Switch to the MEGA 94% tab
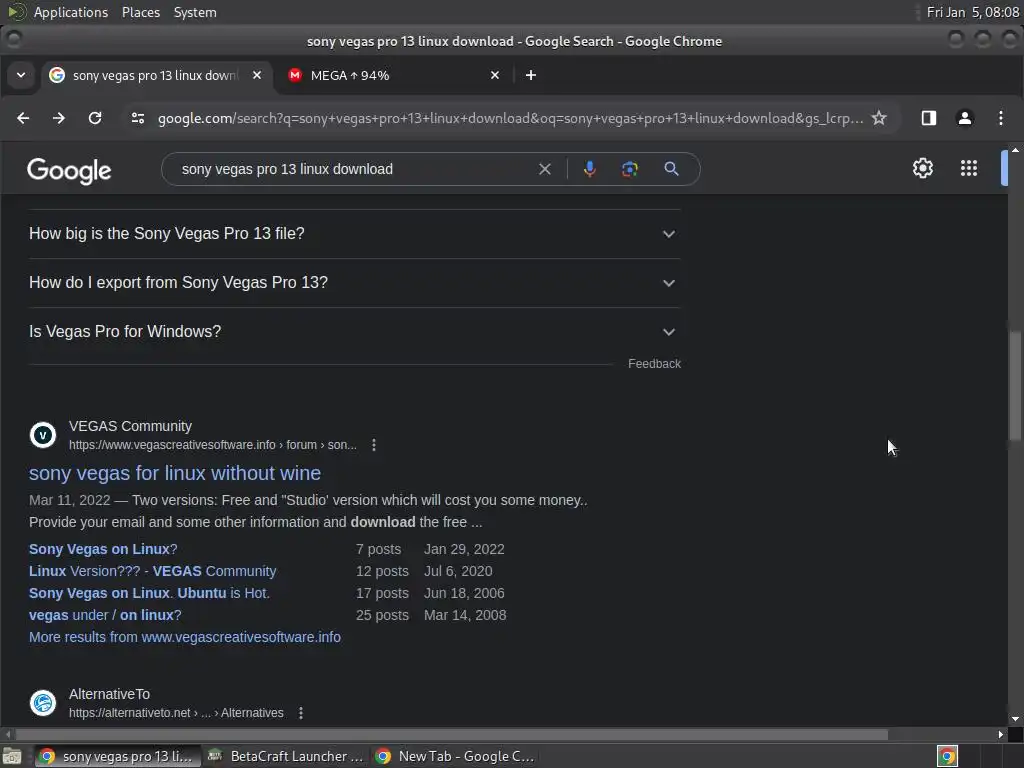1024x768 pixels. tap(392, 75)
